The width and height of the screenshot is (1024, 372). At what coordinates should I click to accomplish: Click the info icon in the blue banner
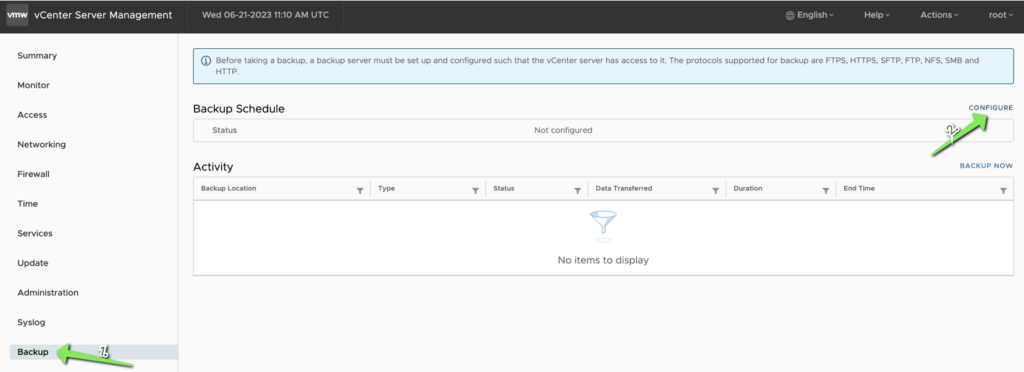click(x=206, y=60)
